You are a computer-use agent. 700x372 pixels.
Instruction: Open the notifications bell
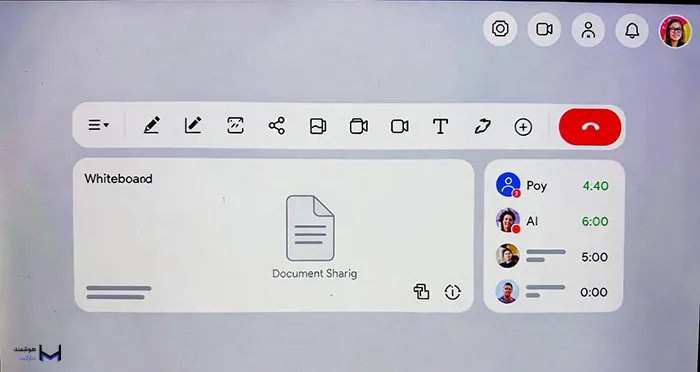(632, 30)
